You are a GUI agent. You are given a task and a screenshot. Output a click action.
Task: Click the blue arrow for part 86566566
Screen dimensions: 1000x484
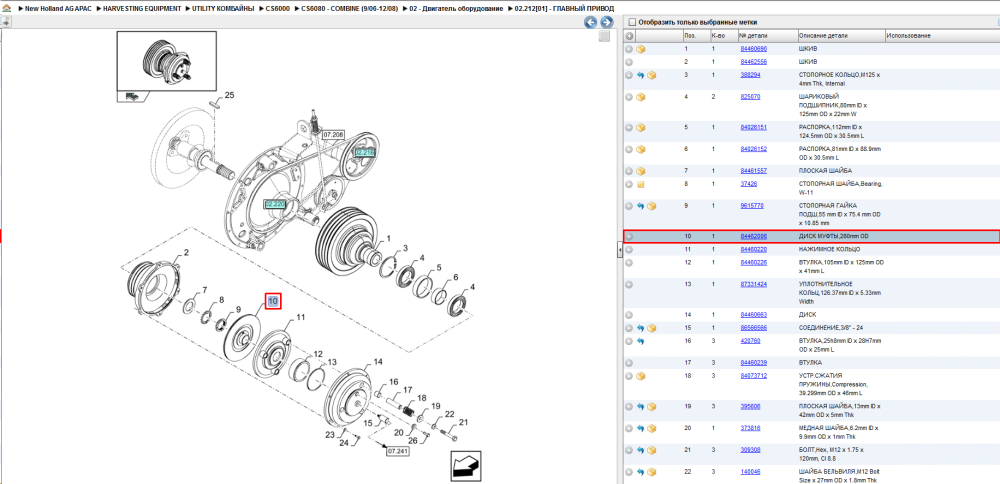641,328
